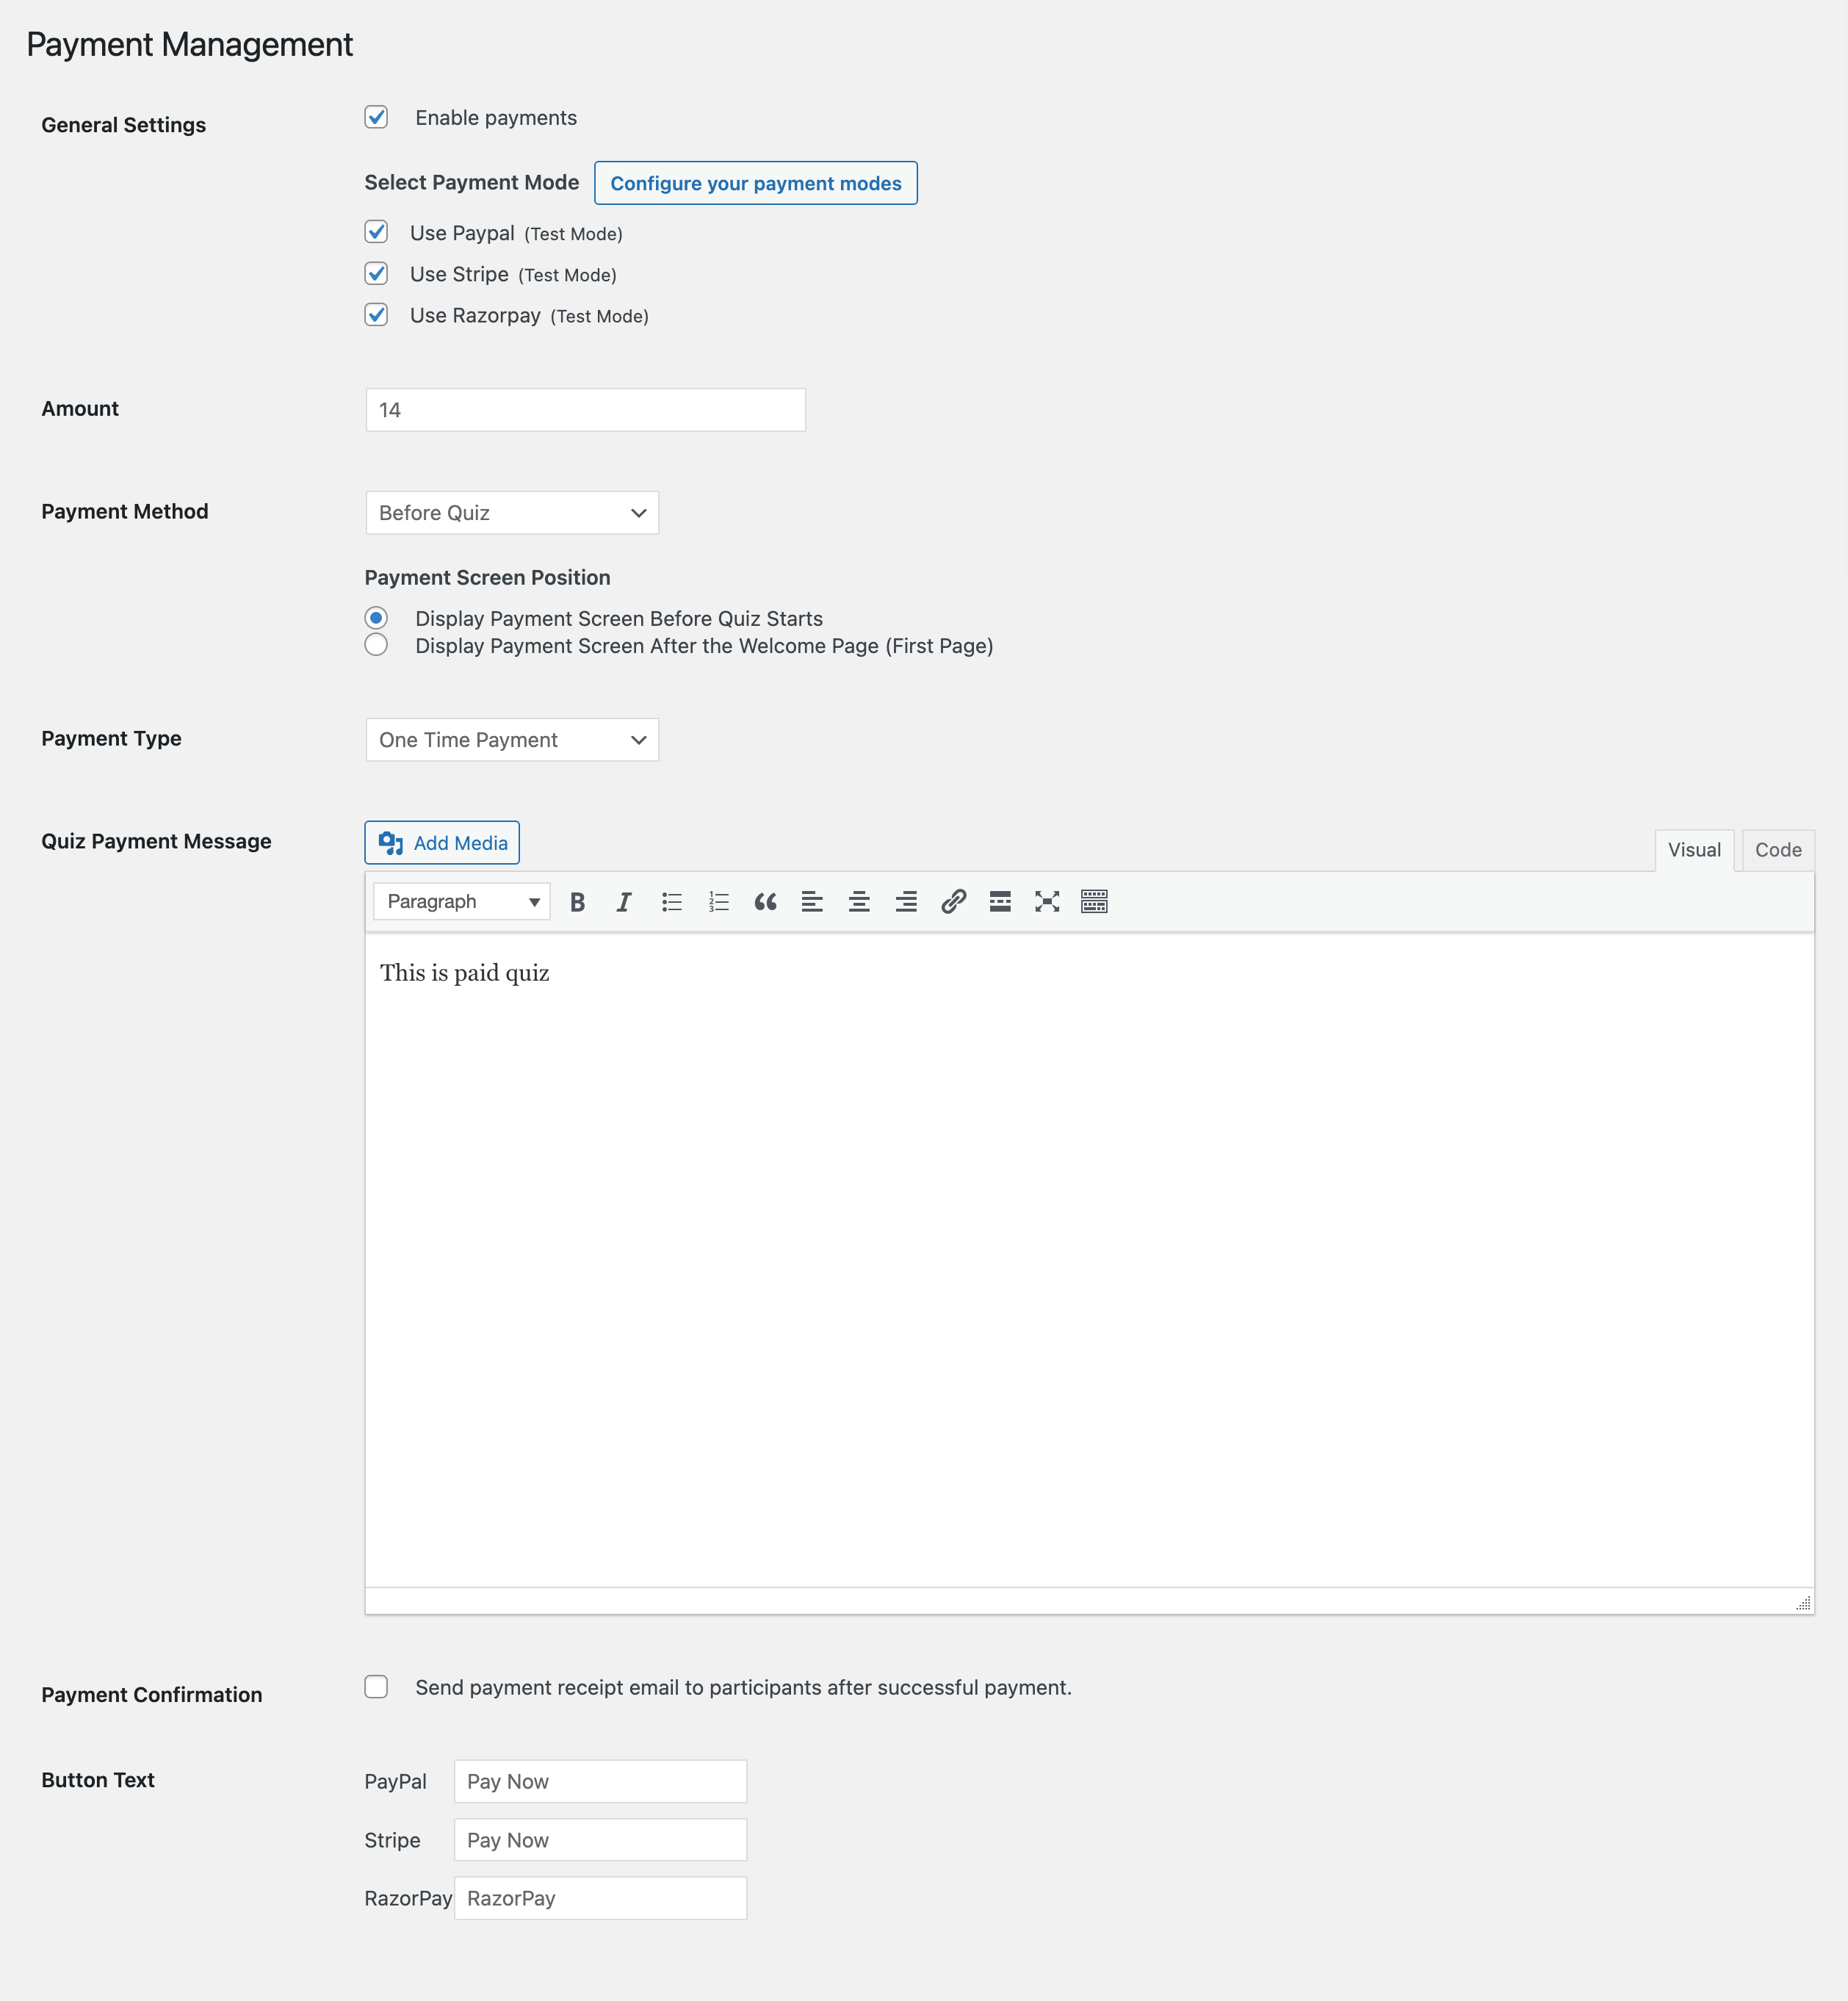The height and width of the screenshot is (2001, 1848).
Task: Toggle the toolbar kitchen sink icon
Action: 1094,902
